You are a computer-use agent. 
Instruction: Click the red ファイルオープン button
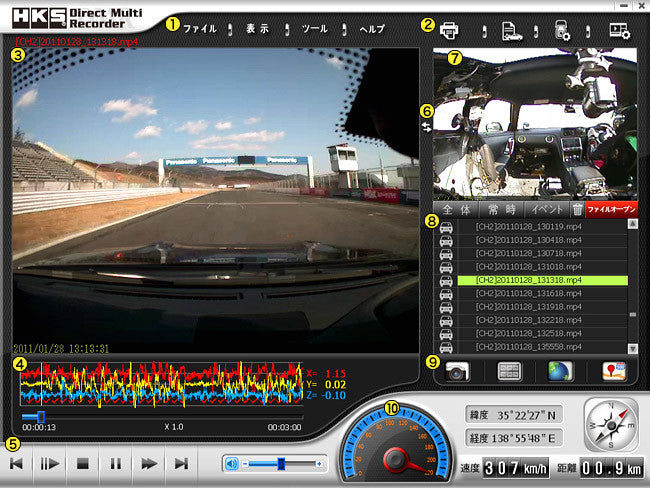612,209
